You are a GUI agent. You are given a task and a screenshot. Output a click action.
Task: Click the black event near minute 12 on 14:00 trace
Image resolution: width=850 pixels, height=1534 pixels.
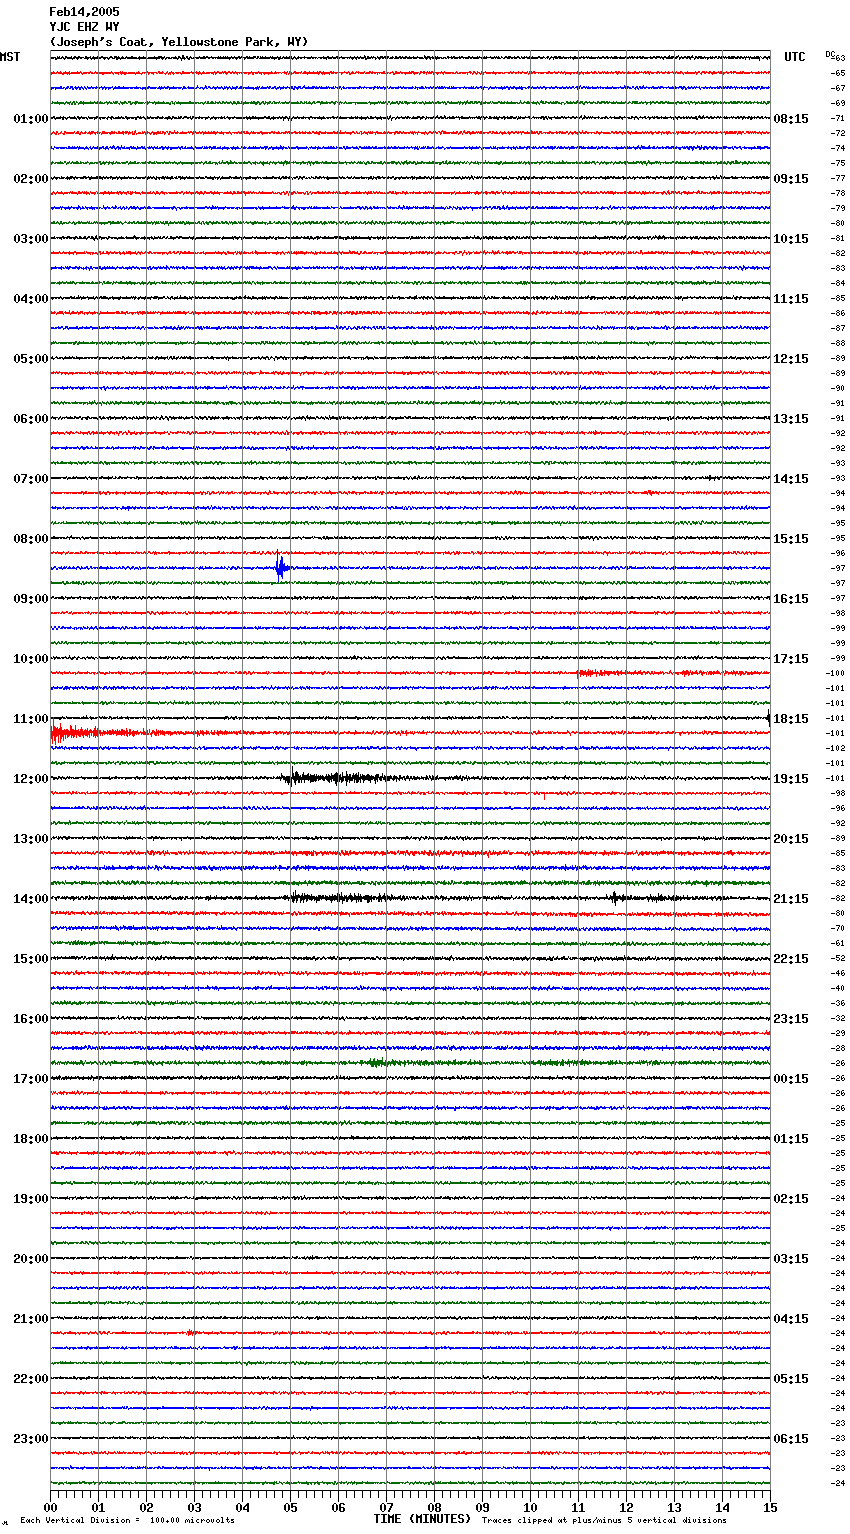pyautogui.click(x=616, y=898)
